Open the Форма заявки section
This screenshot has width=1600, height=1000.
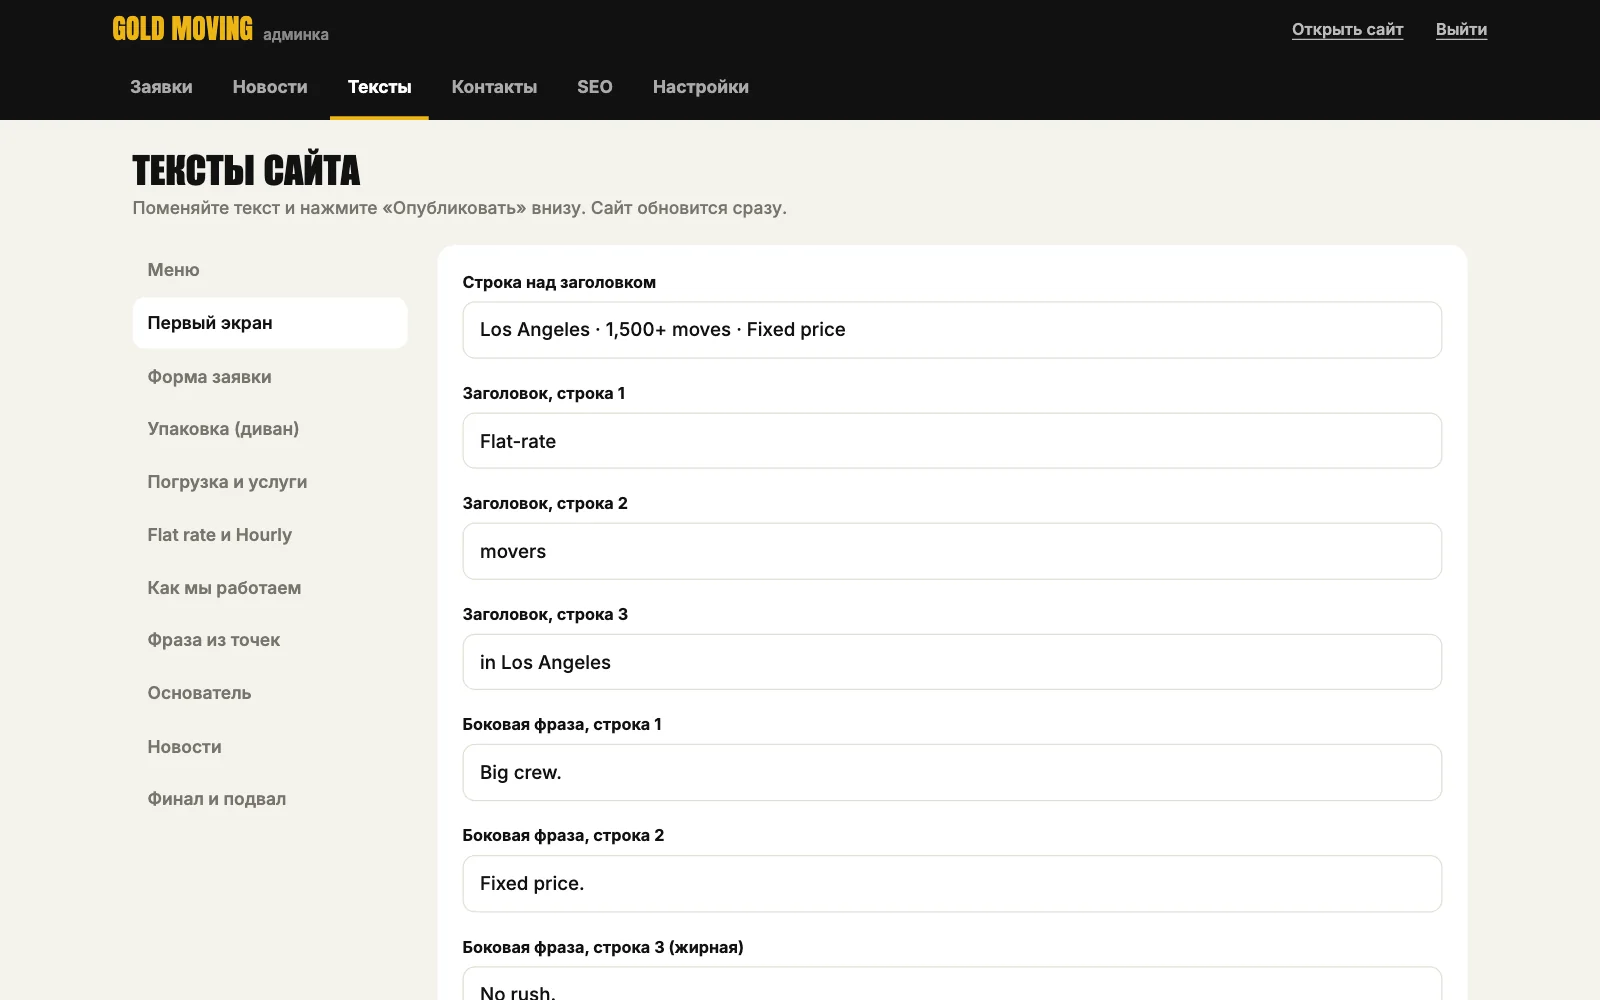[x=270, y=377]
